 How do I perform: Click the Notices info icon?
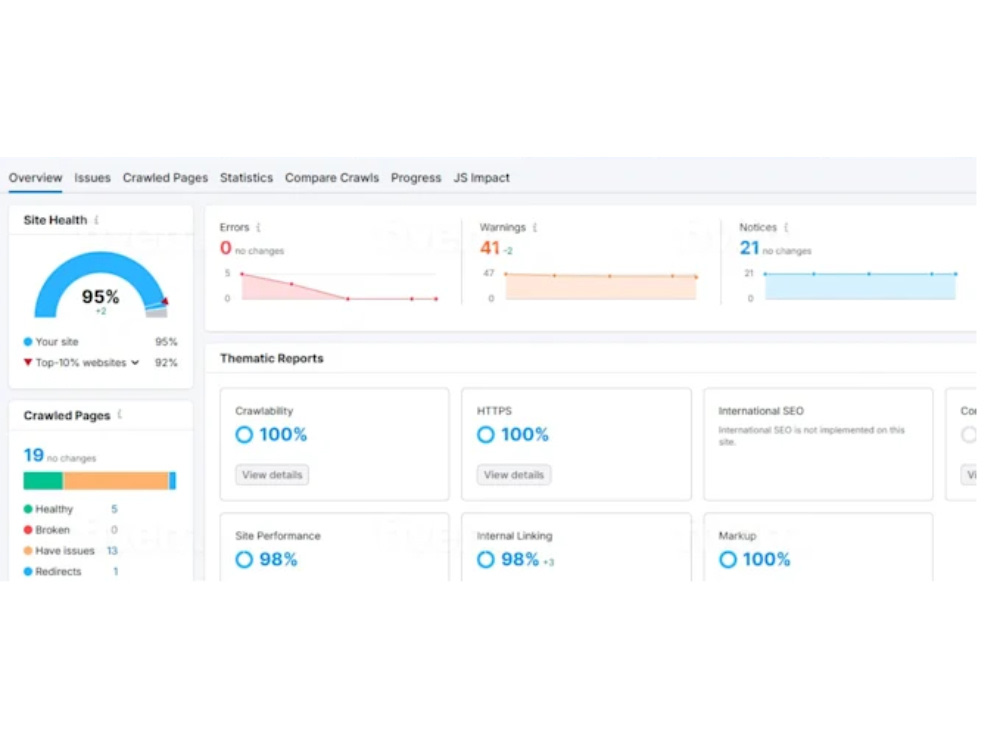[x=786, y=228]
